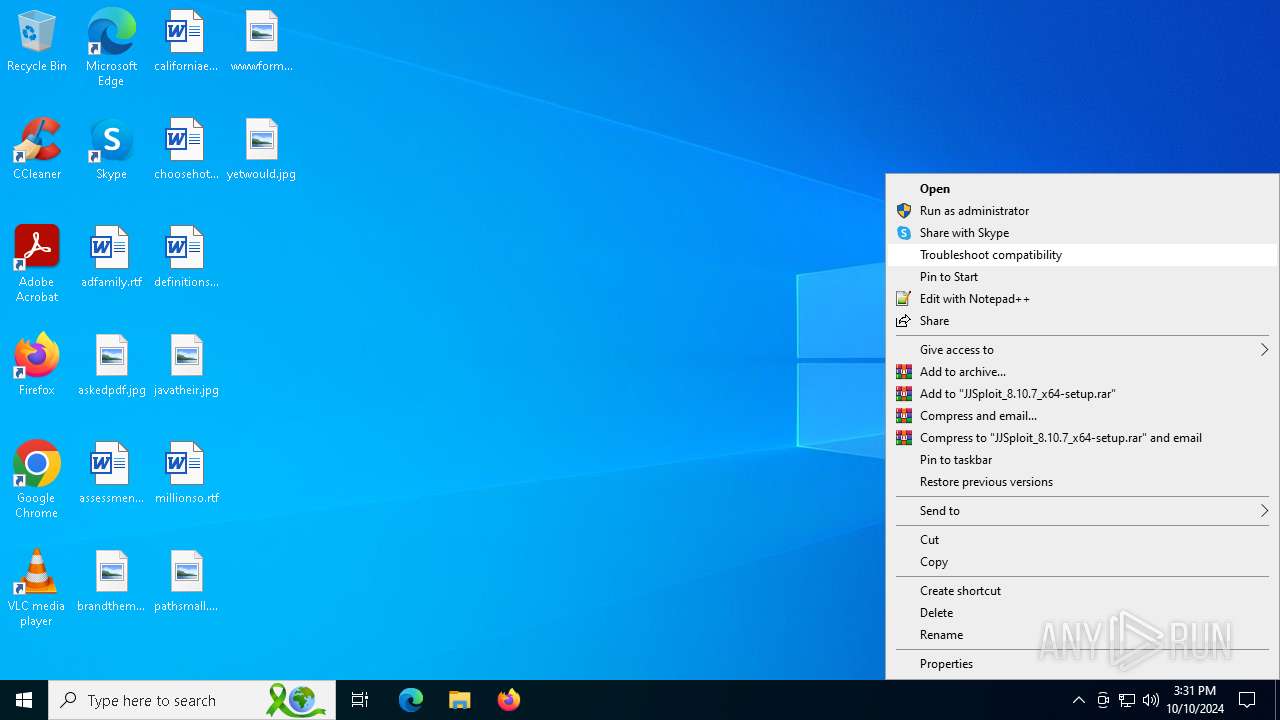The width and height of the screenshot is (1280, 720).
Task: Choose Rename in the context menu
Action: (x=1082, y=635)
